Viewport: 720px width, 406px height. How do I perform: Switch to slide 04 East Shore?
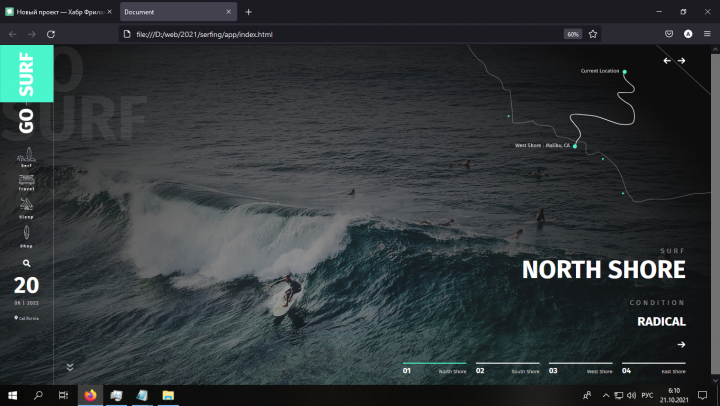point(653,368)
